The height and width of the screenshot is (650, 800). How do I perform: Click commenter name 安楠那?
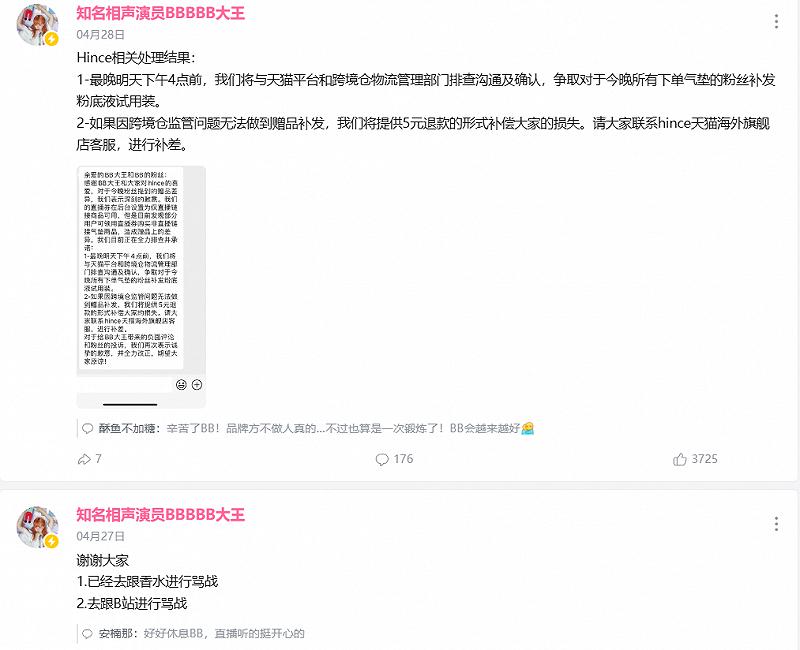pos(115,634)
